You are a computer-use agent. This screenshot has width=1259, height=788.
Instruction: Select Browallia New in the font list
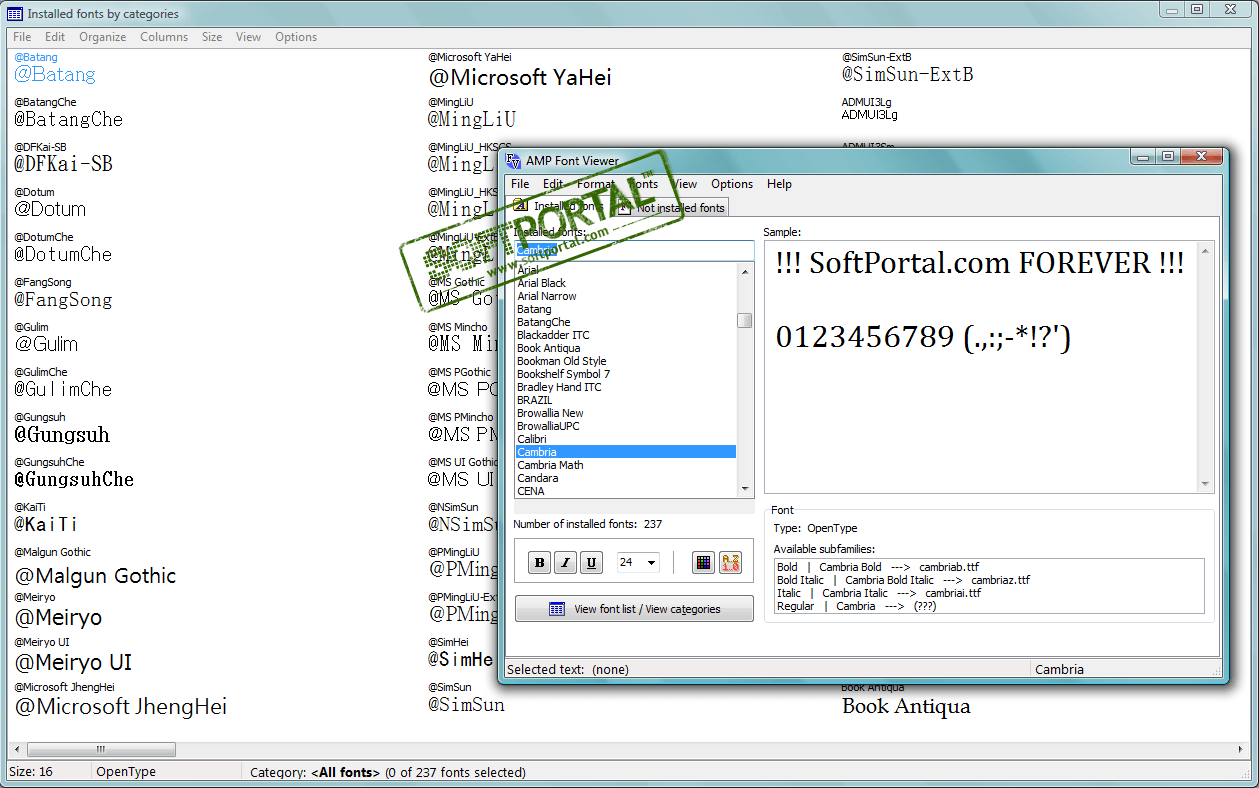click(625, 413)
